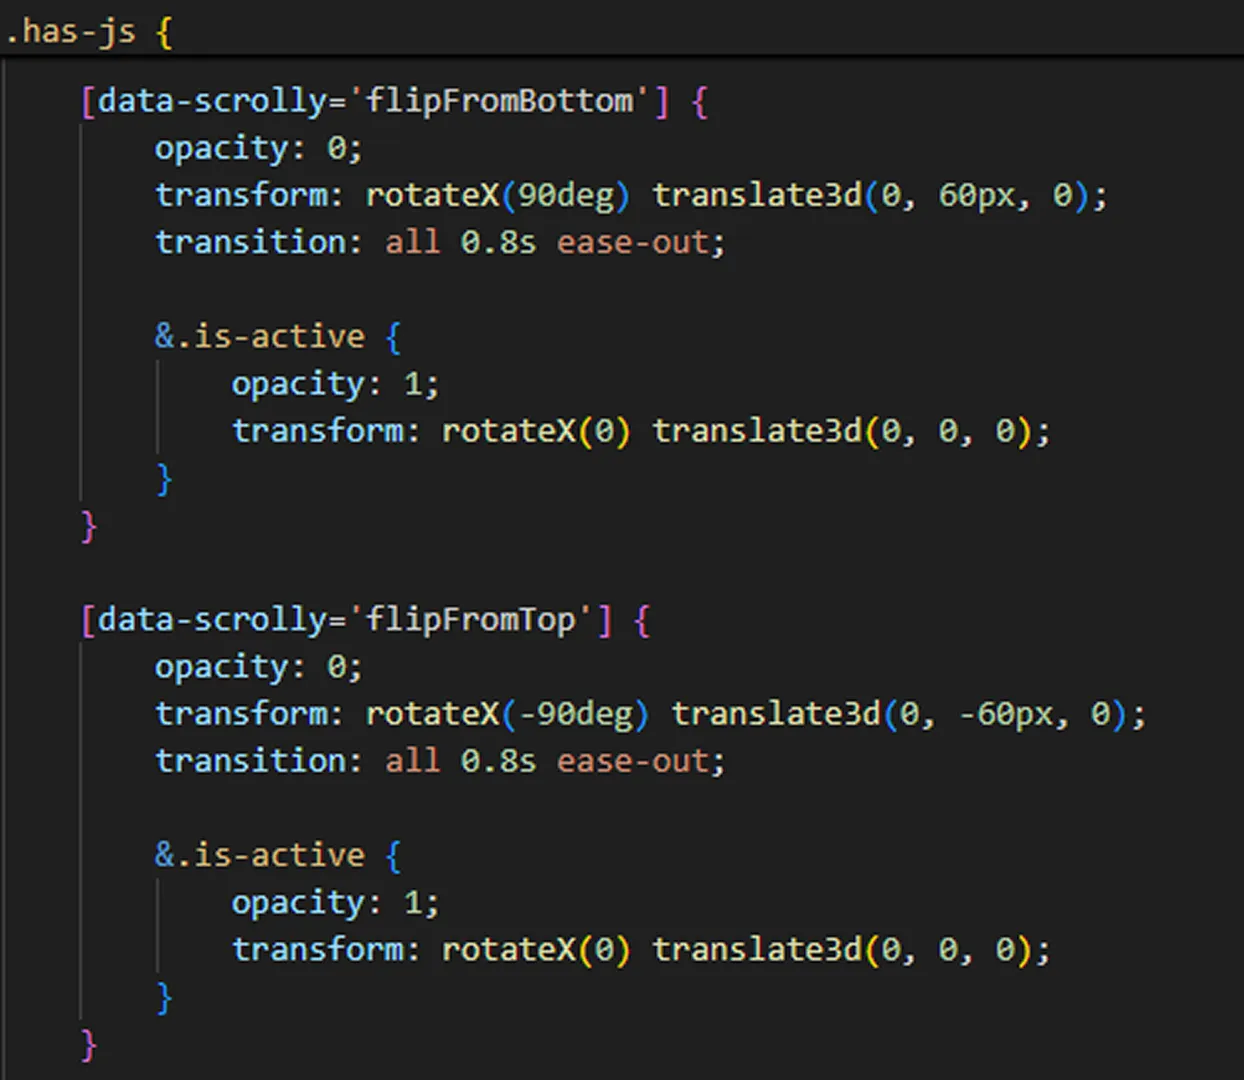The width and height of the screenshot is (1244, 1080).
Task: Click 0.8s duration in flipFromTop transition
Action: point(498,761)
